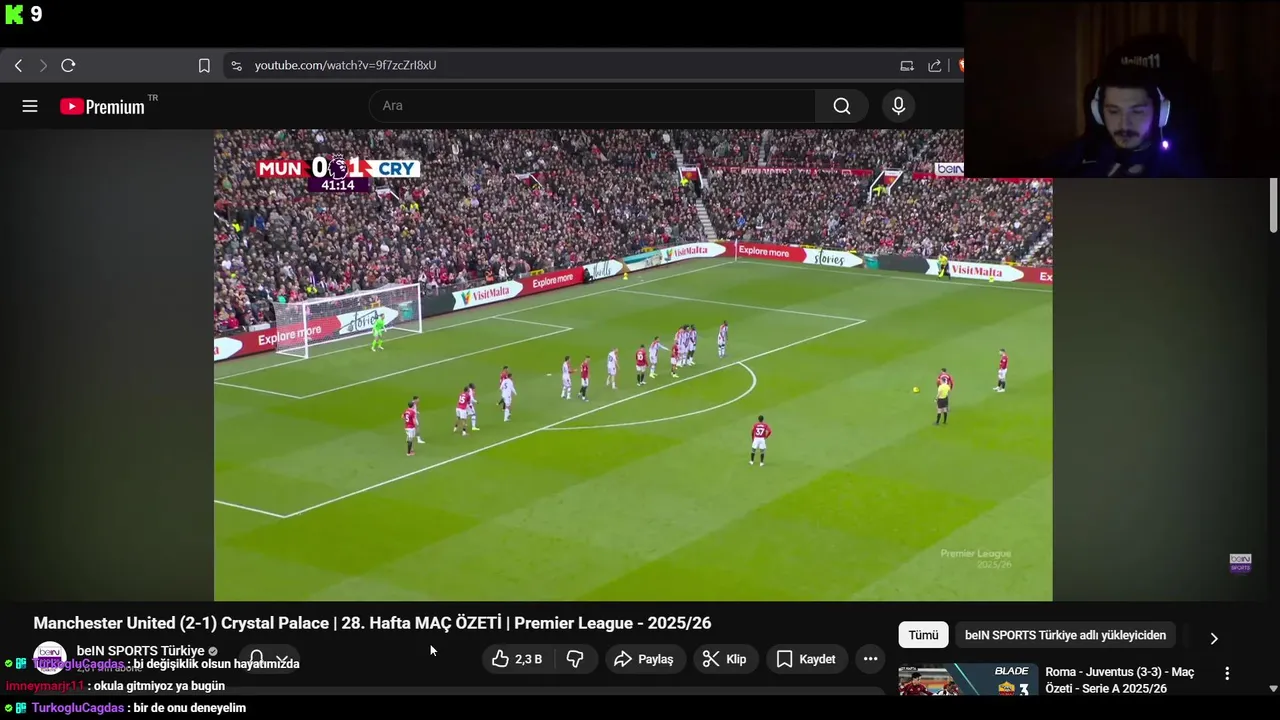
Task: Click the page vertical scrollbar thumb
Action: coord(1273,206)
